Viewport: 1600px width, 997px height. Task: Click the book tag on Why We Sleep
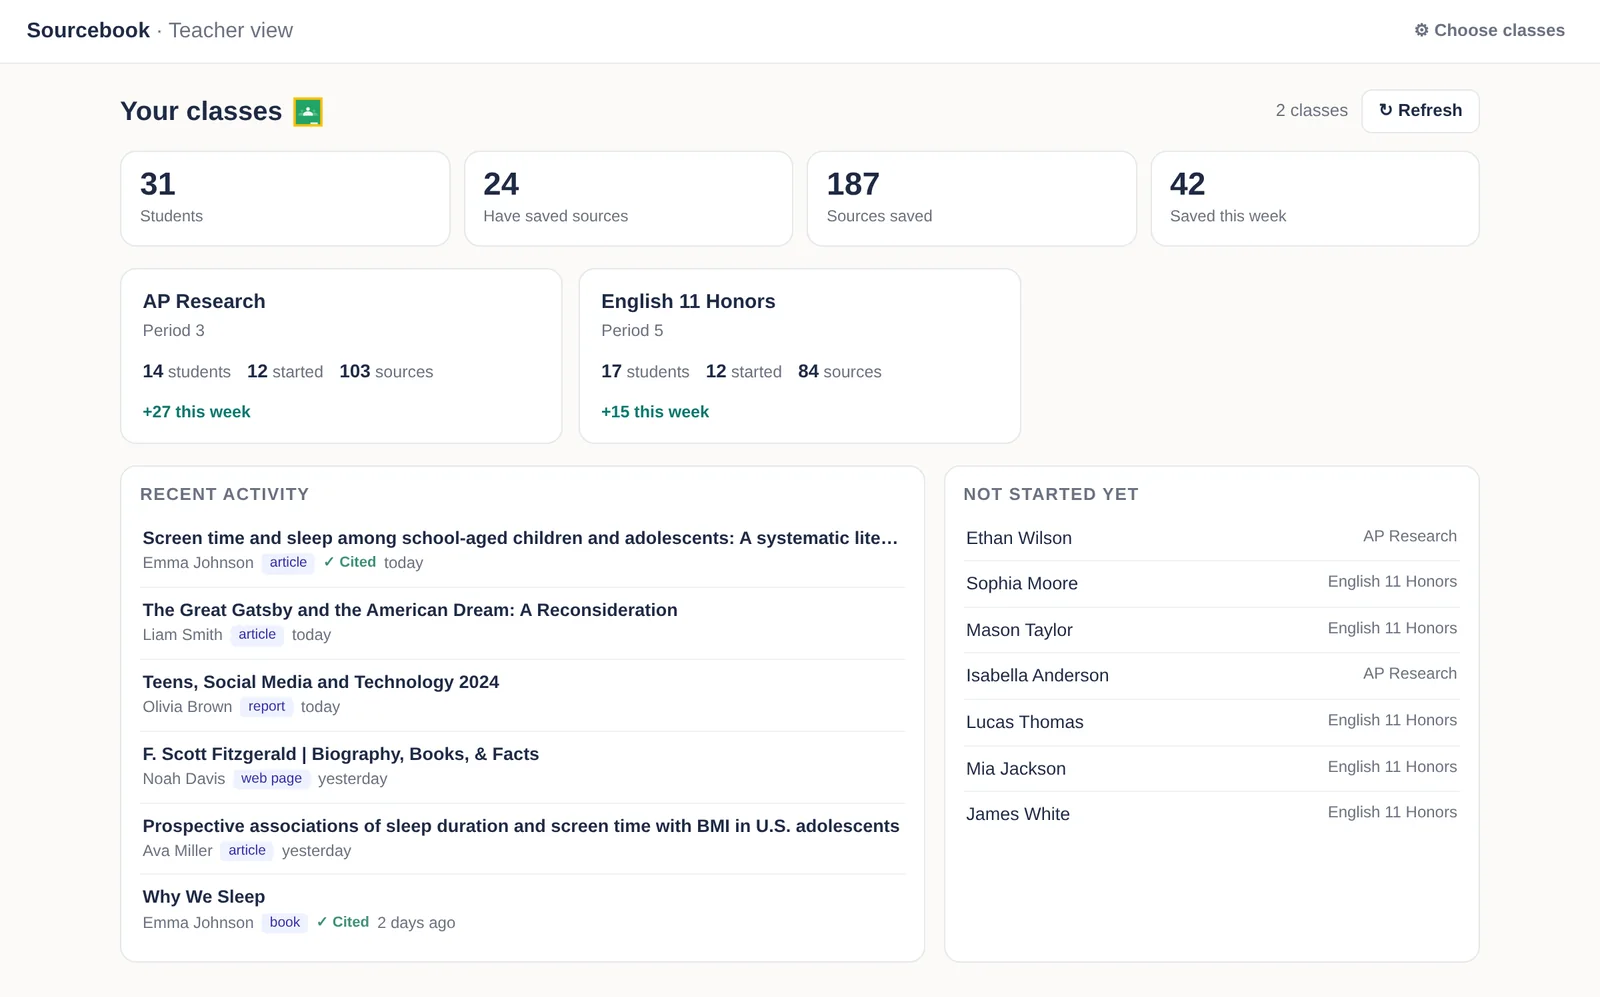[x=285, y=923]
